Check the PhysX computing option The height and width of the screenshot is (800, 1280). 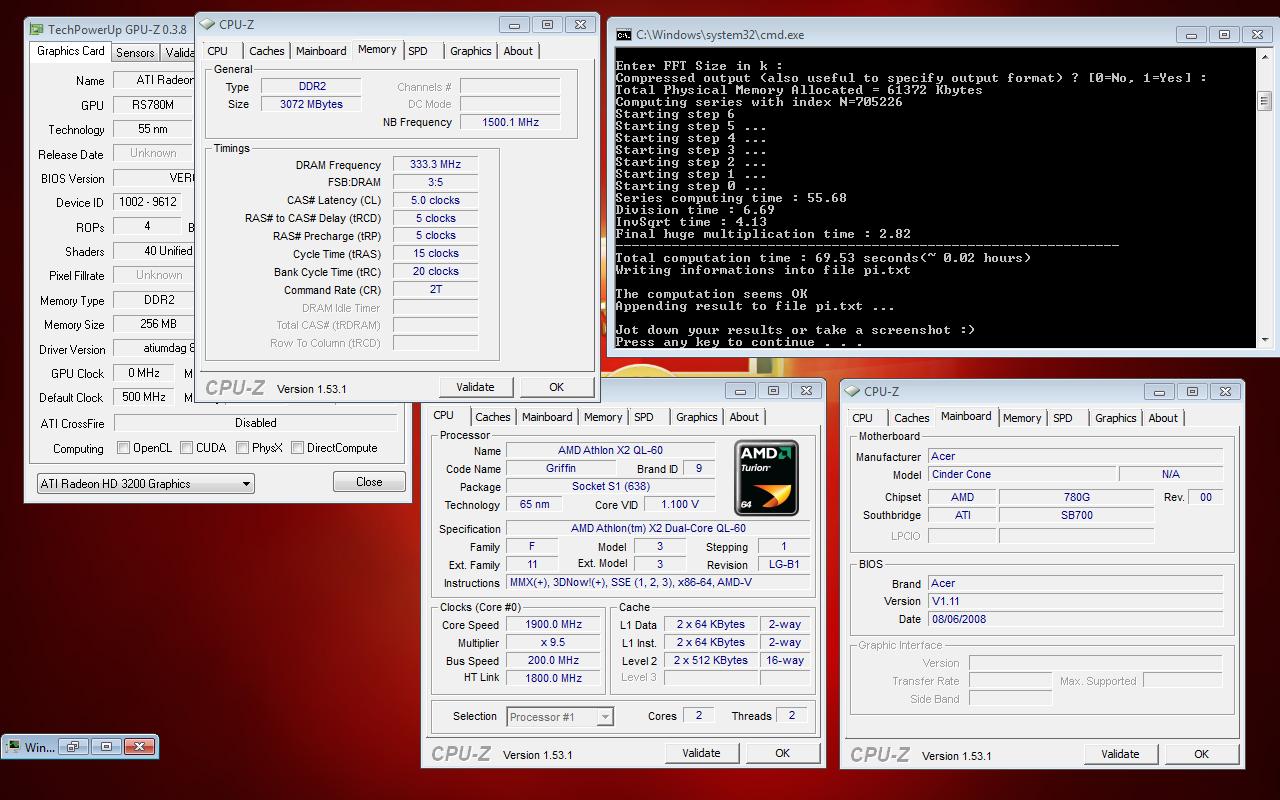tap(242, 448)
